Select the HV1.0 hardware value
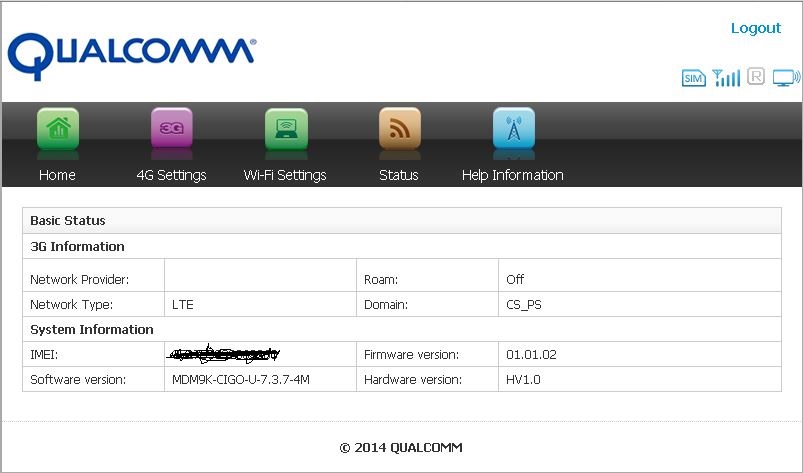This screenshot has height=473, width=803. (x=523, y=380)
